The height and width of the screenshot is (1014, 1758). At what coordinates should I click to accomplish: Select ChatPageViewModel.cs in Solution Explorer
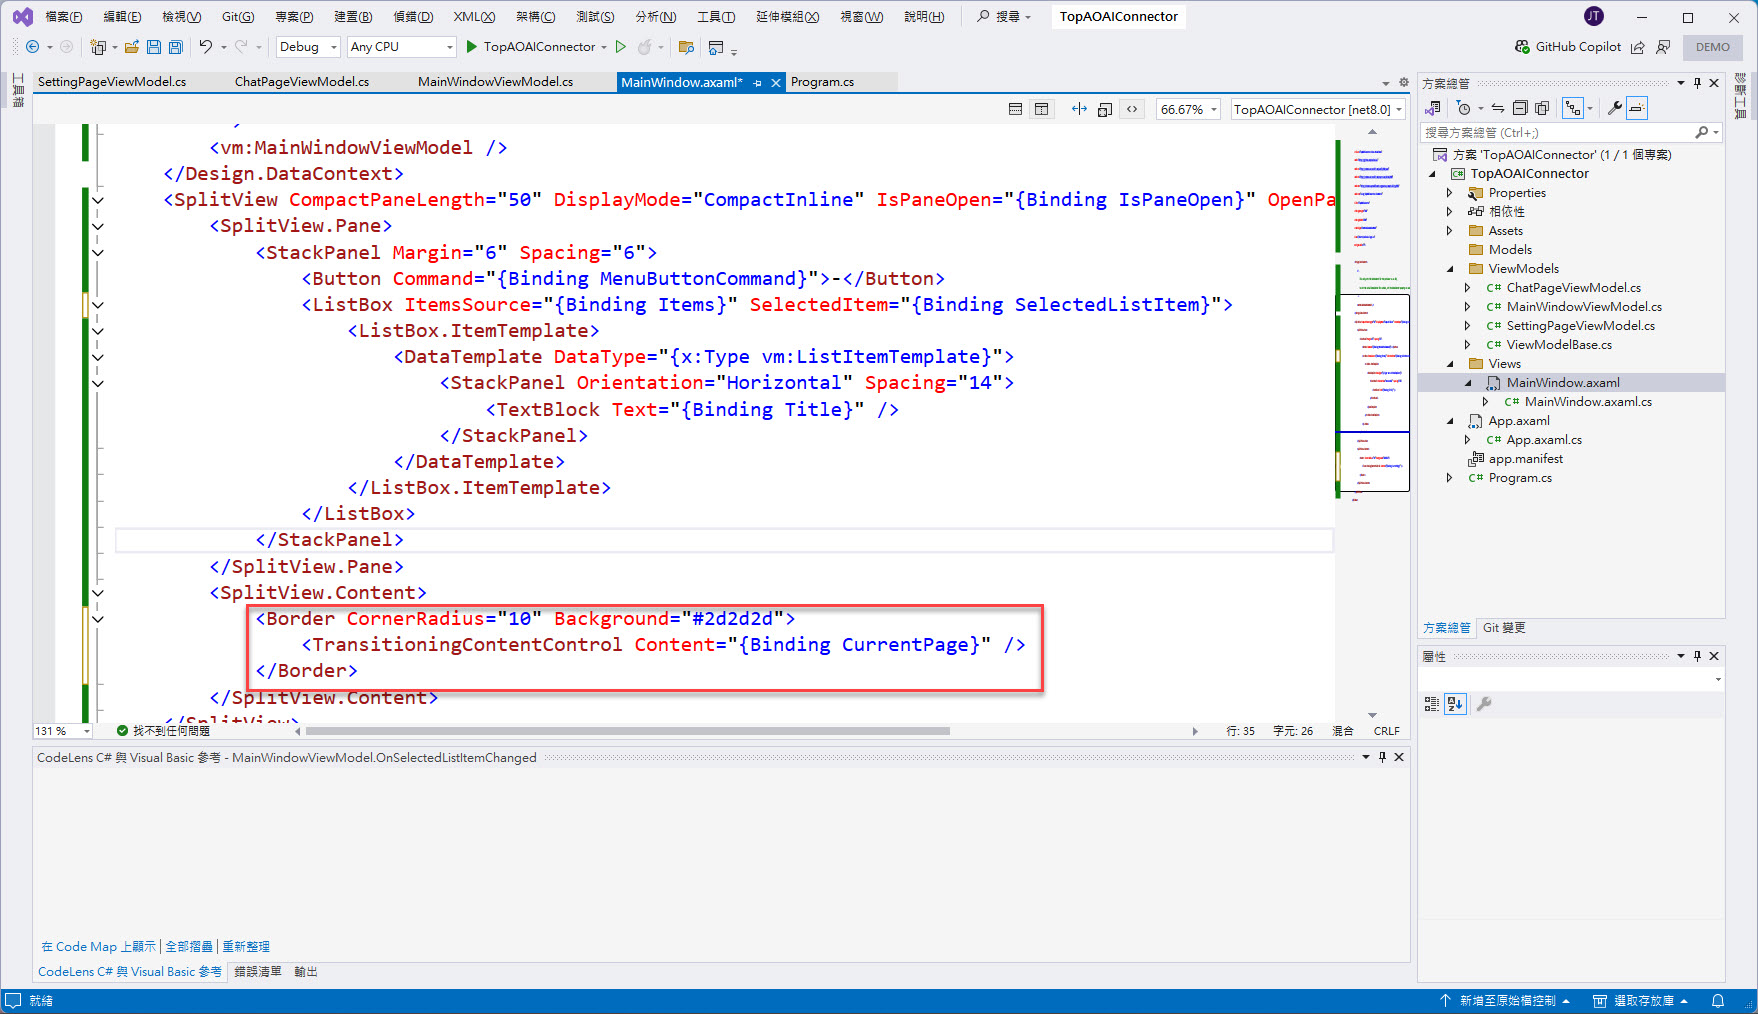coord(1573,288)
